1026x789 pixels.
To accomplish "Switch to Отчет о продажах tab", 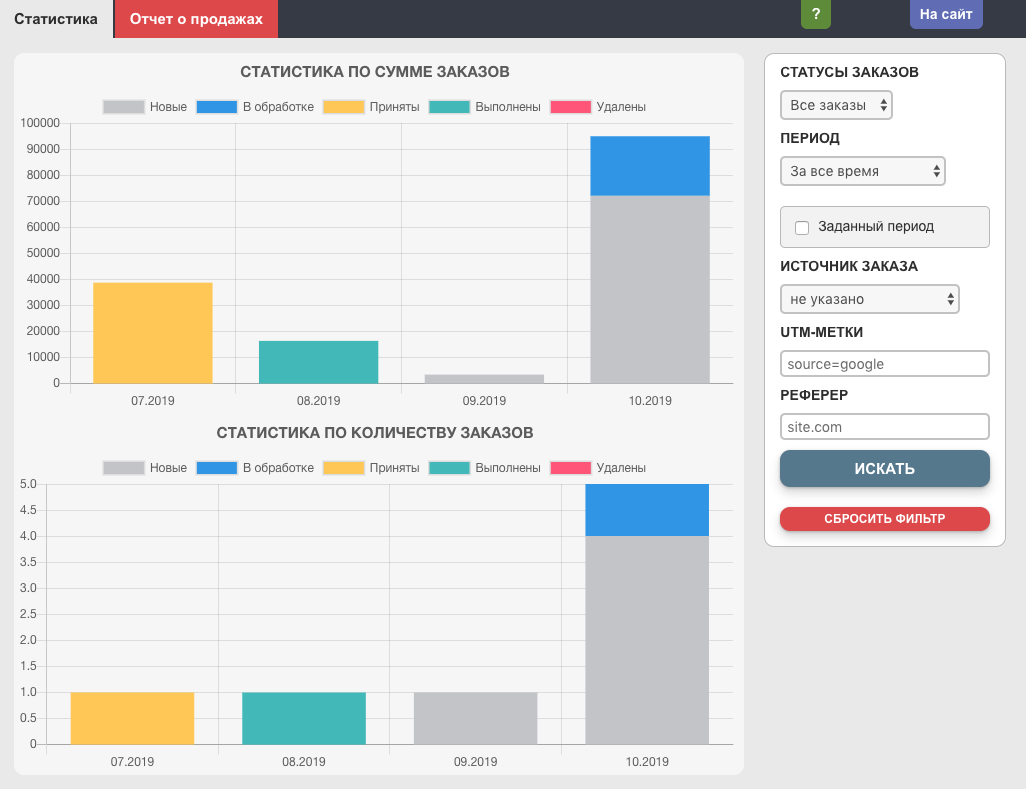I will [x=196, y=19].
